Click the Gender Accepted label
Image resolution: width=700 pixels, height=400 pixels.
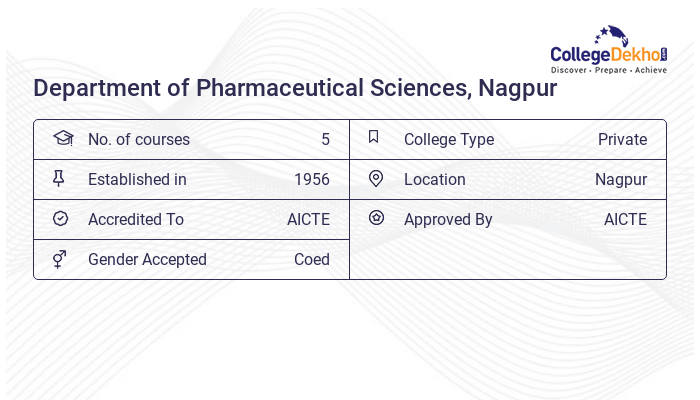coord(147,259)
